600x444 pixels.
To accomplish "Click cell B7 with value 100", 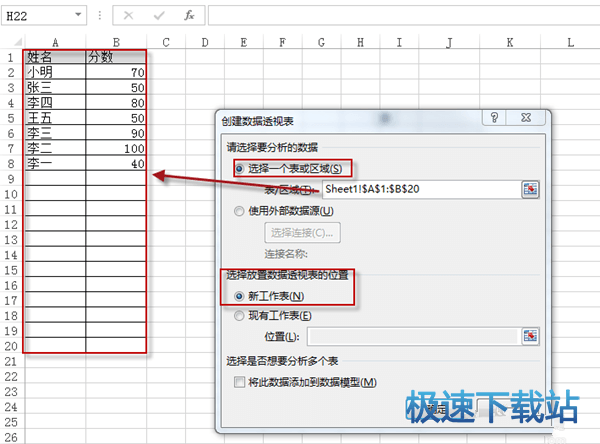I will (116, 148).
